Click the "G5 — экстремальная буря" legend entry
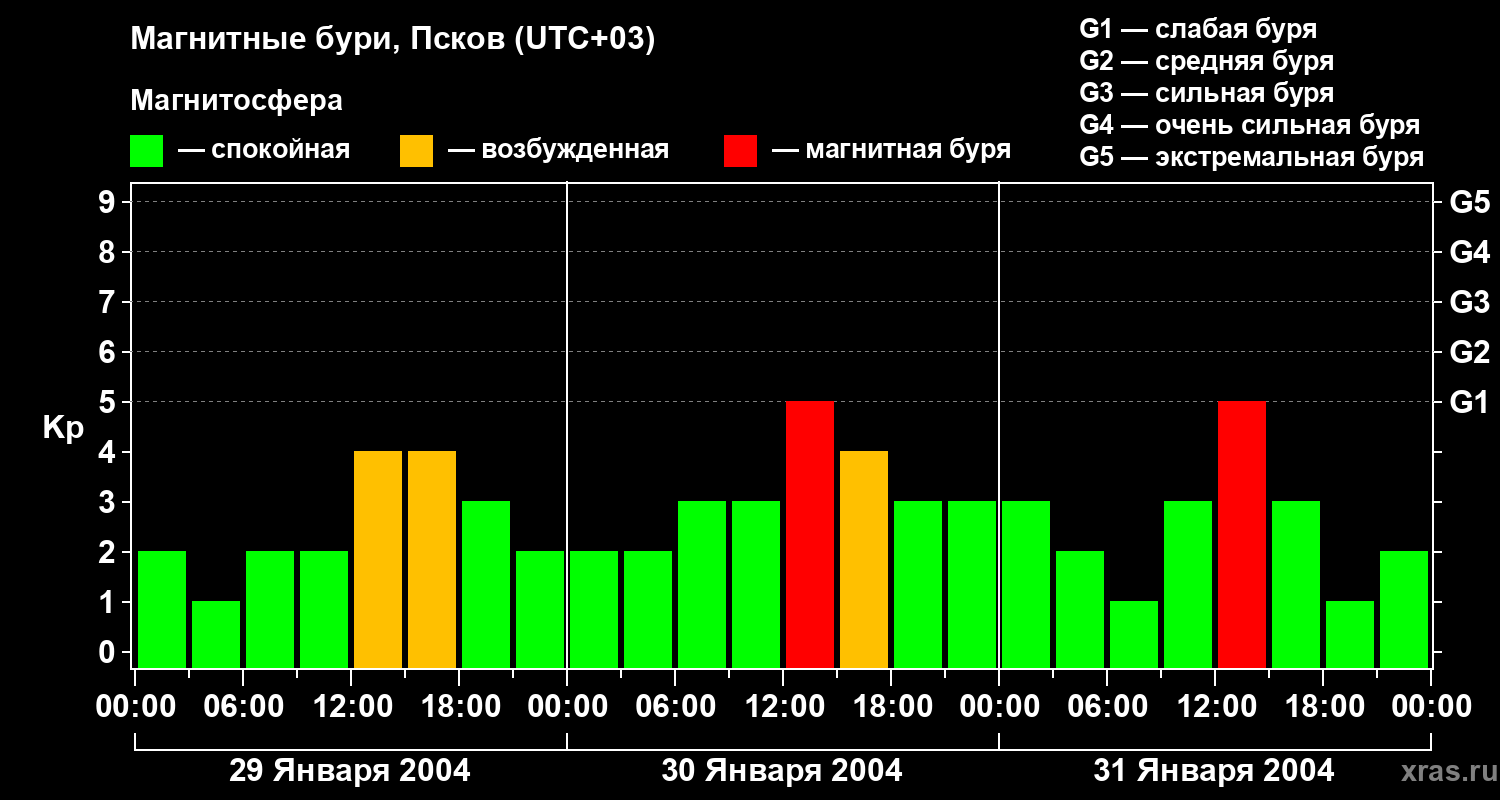This screenshot has height=800, width=1500. pos(1251,157)
